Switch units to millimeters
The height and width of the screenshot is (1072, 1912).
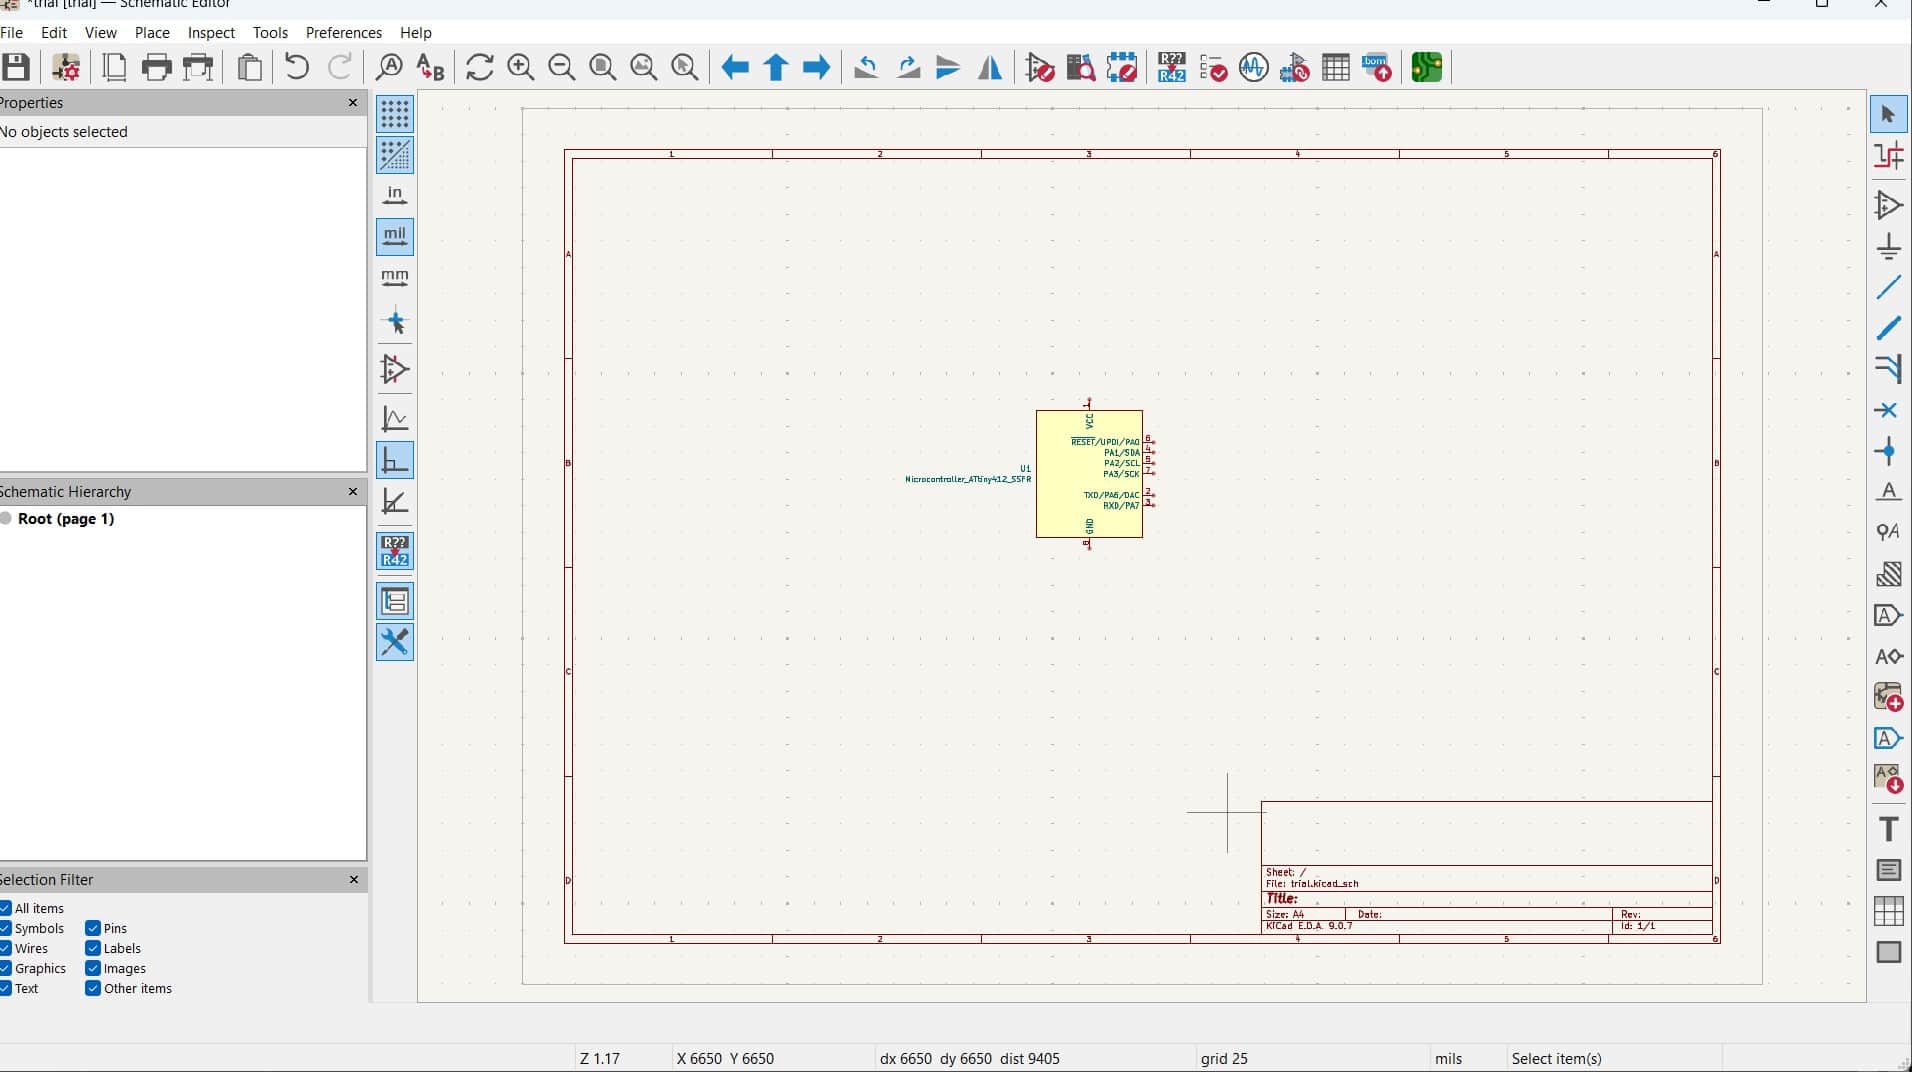coord(395,278)
